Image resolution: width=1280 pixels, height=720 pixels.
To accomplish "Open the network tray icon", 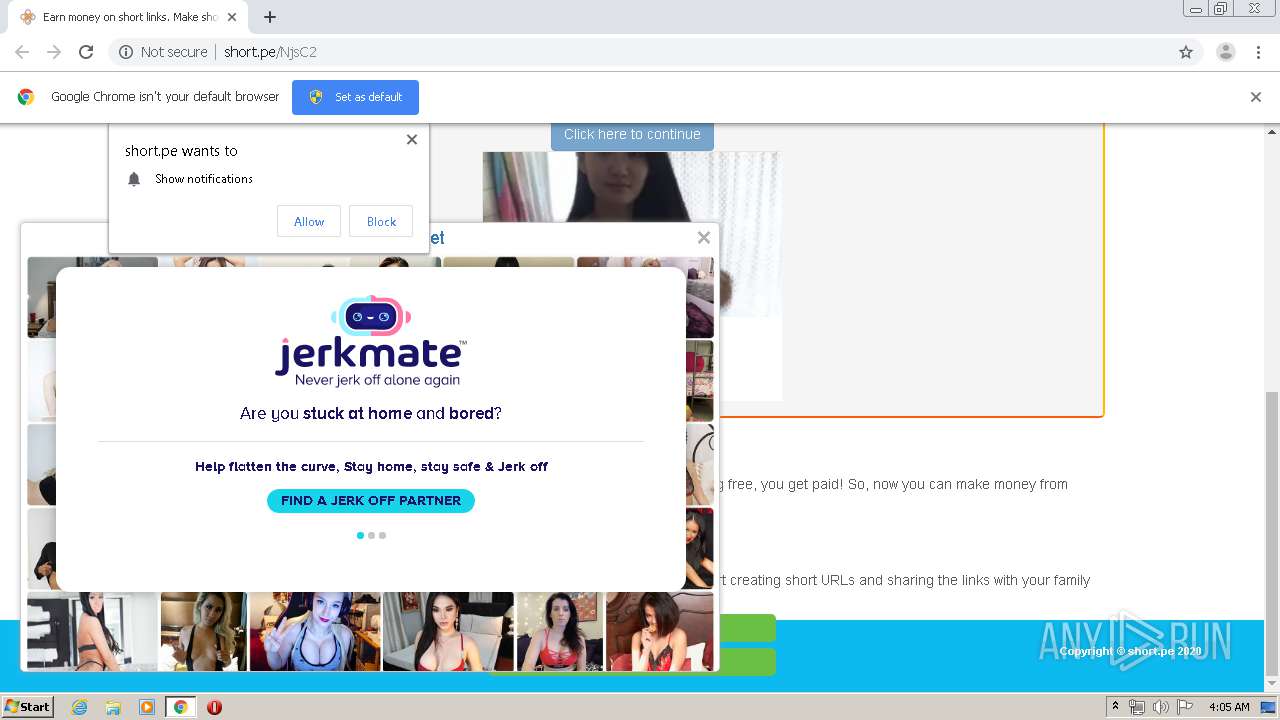I will [1137, 707].
